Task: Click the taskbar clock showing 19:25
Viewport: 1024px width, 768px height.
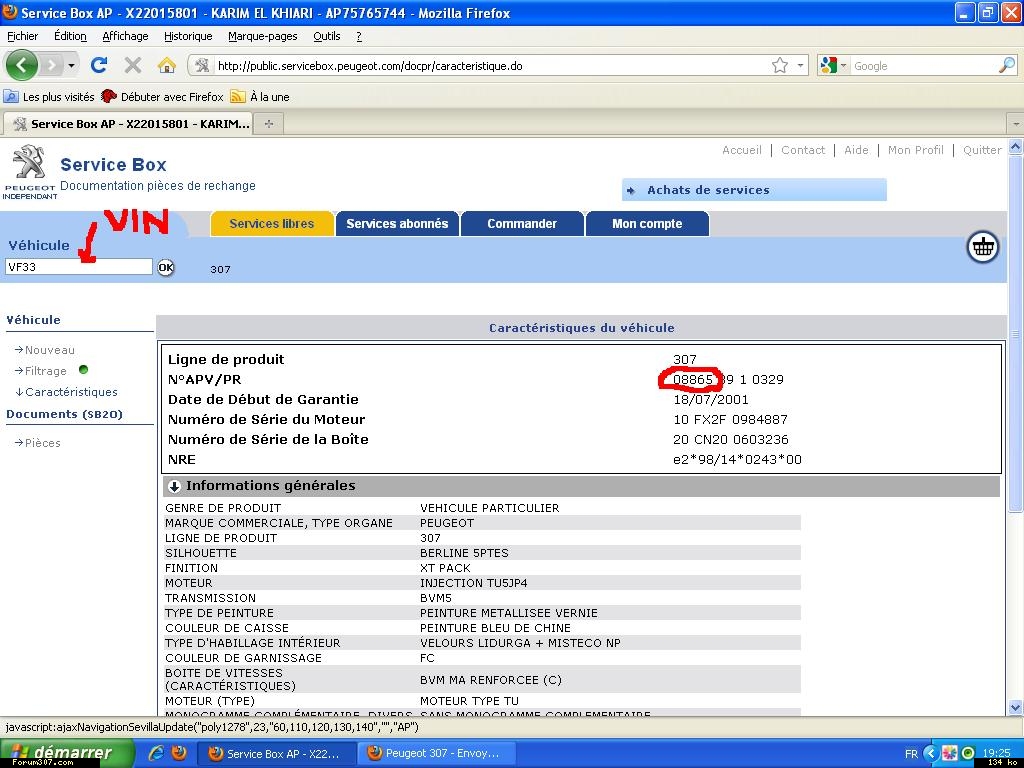Action: pyautogui.click(x=996, y=753)
